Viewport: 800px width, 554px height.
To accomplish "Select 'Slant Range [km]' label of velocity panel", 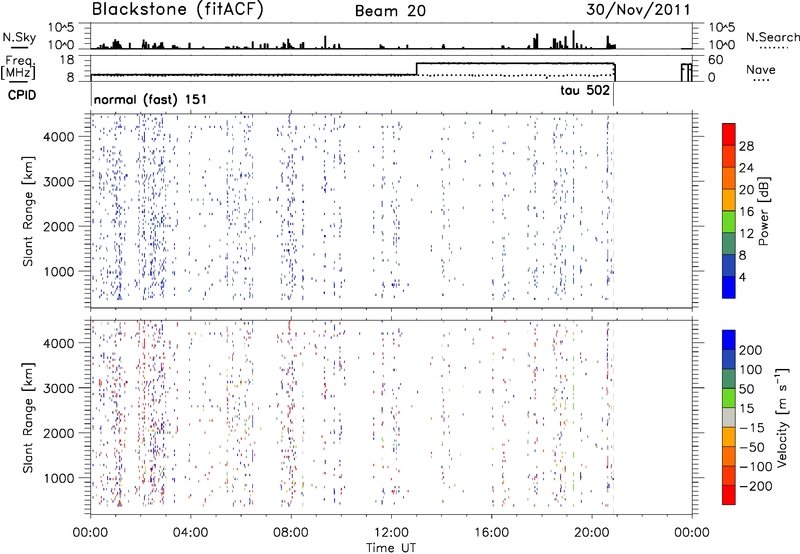I will 28,418.
